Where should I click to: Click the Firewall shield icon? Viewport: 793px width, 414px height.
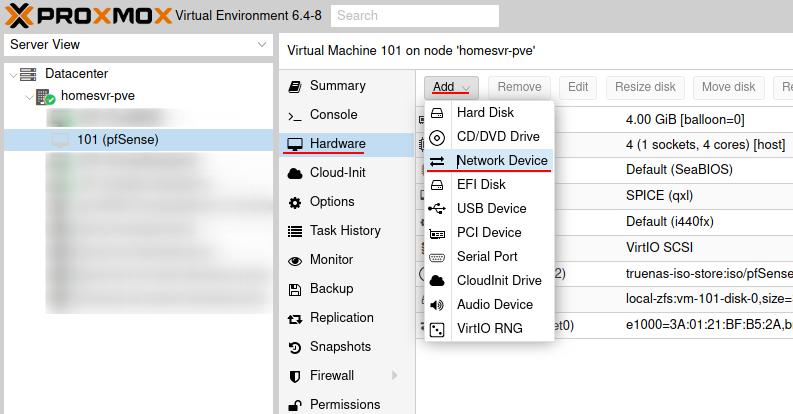click(x=295, y=377)
